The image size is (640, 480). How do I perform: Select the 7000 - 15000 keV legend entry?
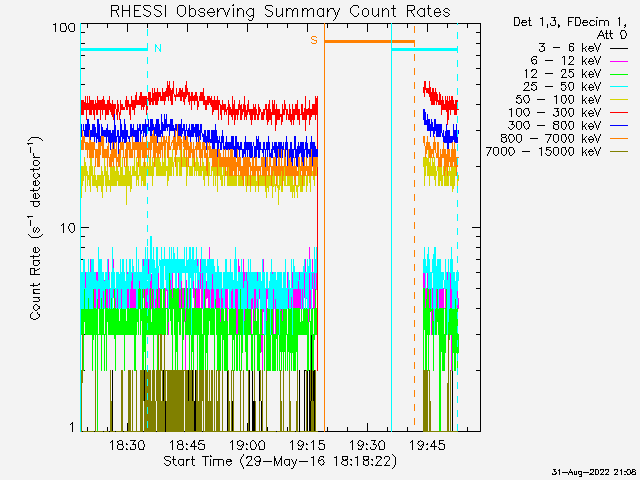click(555, 152)
